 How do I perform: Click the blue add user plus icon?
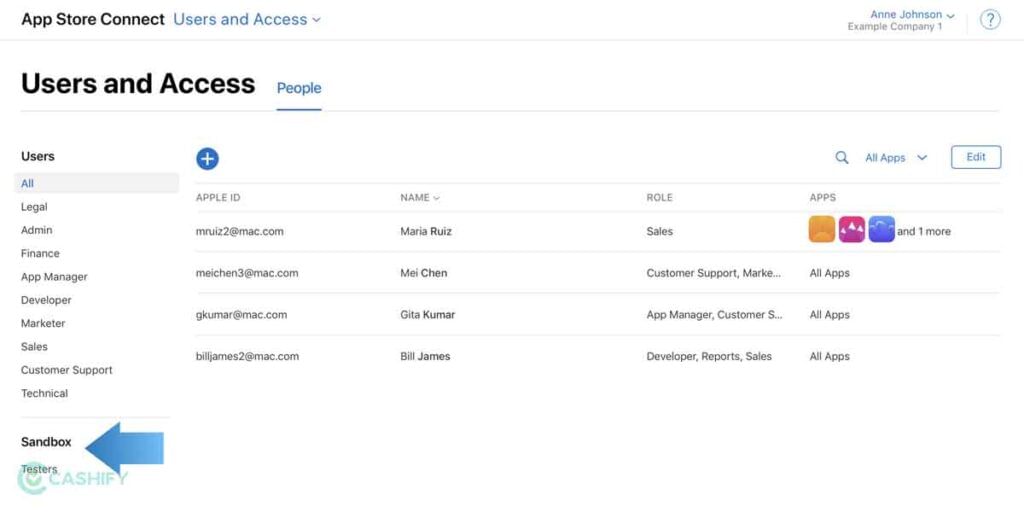[x=207, y=159]
